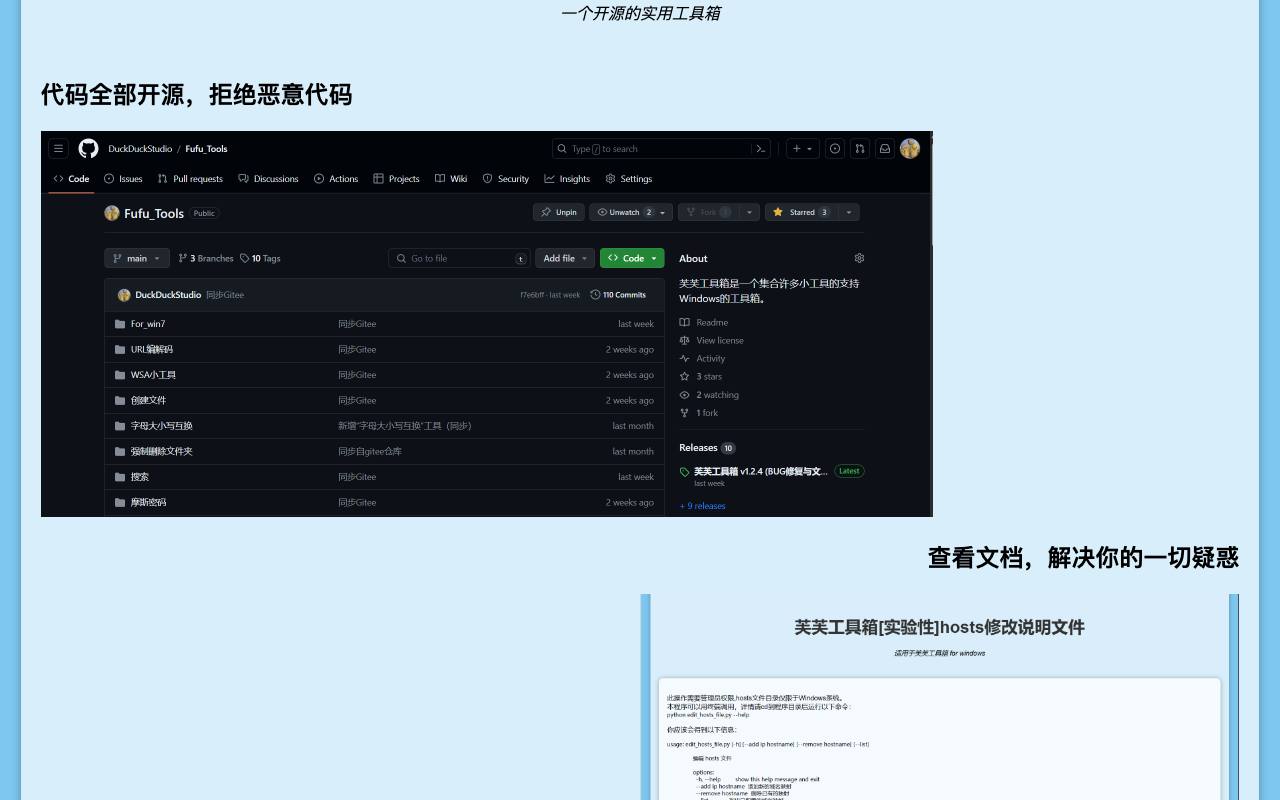Image resolution: width=1280 pixels, height=800 pixels.
Task: Click the release tag icon beside 芙芙工具箱 v1.2.4
Action: [x=685, y=472]
